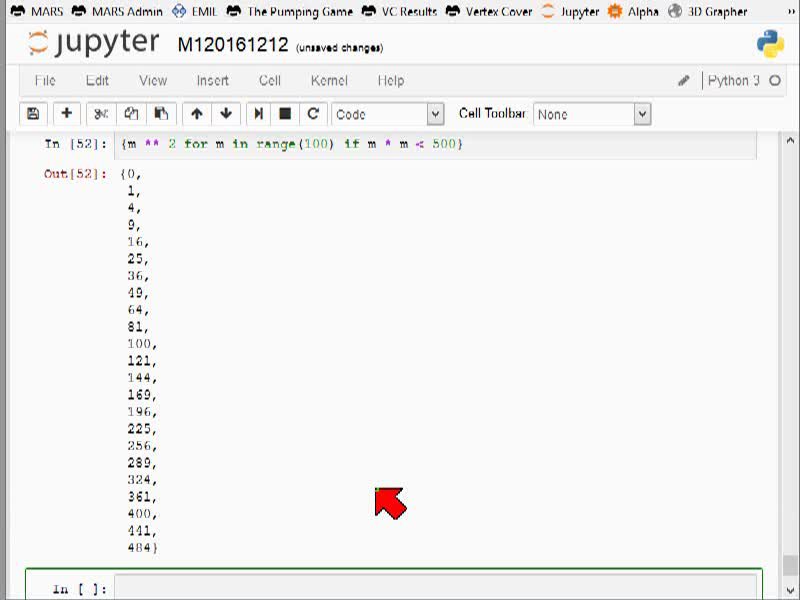Click output value 144
This screenshot has height=600, width=800.
(x=139, y=378)
